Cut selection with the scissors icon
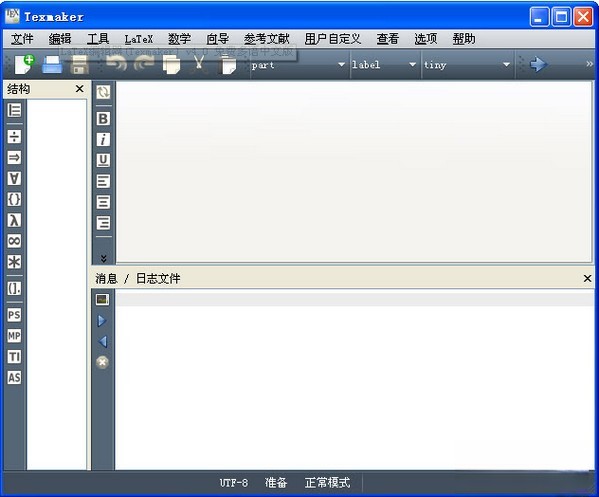Viewport: 599px width, 497px height. [x=198, y=64]
